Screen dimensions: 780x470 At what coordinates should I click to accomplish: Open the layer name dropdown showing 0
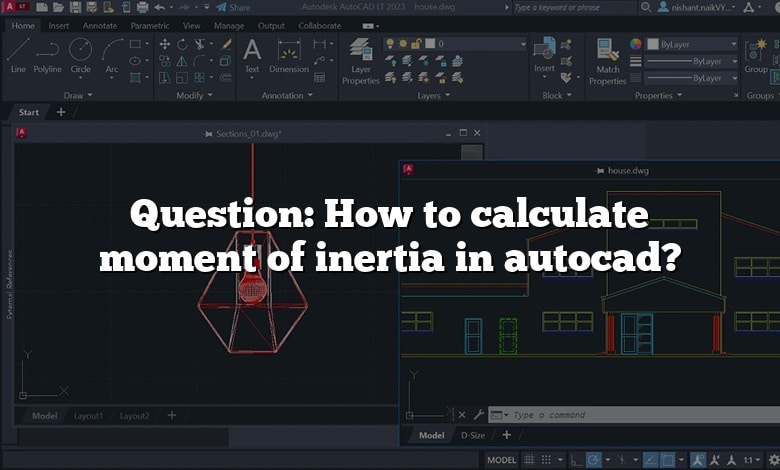click(455, 44)
